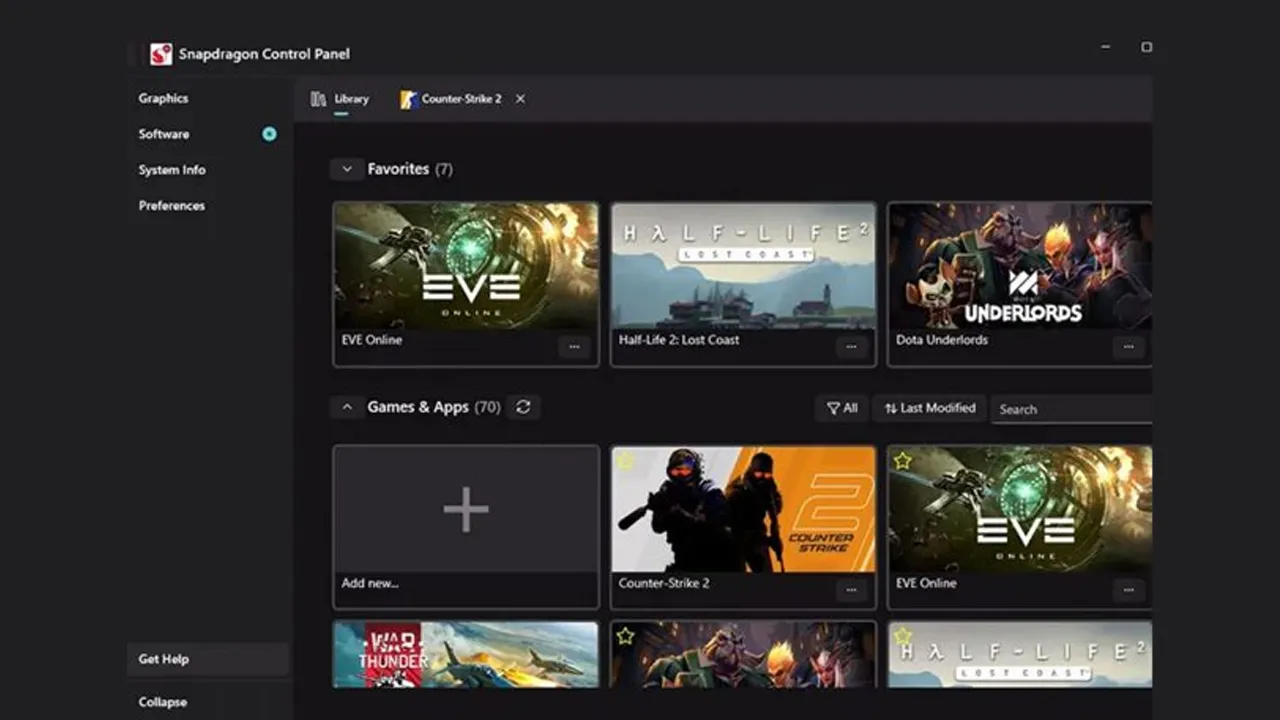Open the All filter dropdown
The image size is (1280, 720).
842,408
